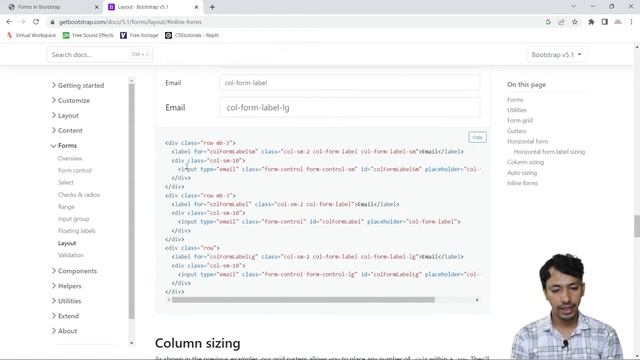640x360 pixels.
Task: Open Floating labels page
Action: click(77, 231)
